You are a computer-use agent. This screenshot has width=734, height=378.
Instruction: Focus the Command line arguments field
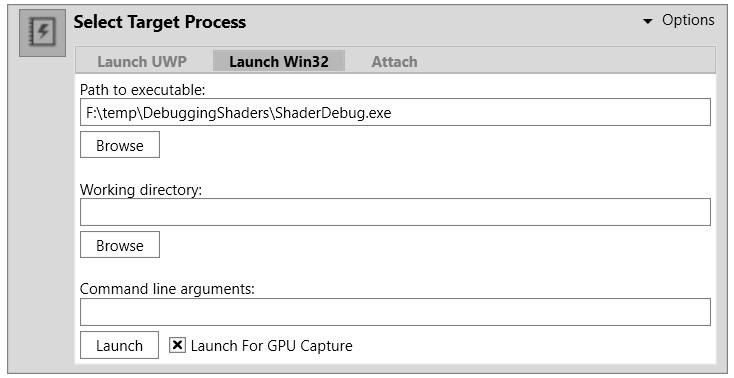[395, 312]
